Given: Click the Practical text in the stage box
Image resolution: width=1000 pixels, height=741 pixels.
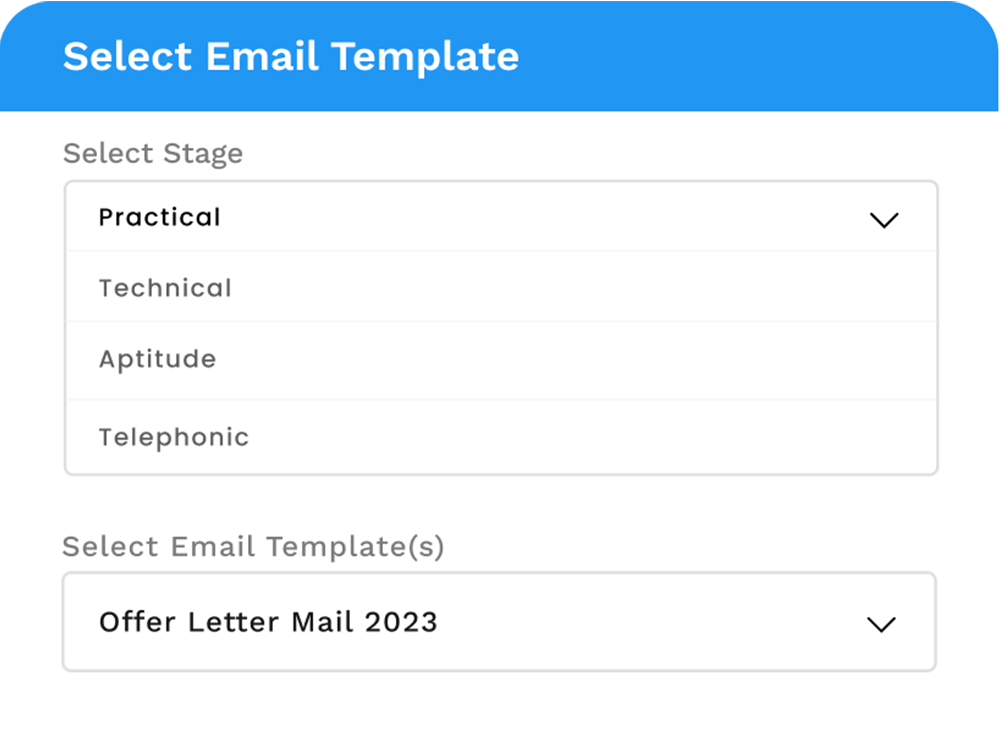Looking at the screenshot, I should 160,217.
